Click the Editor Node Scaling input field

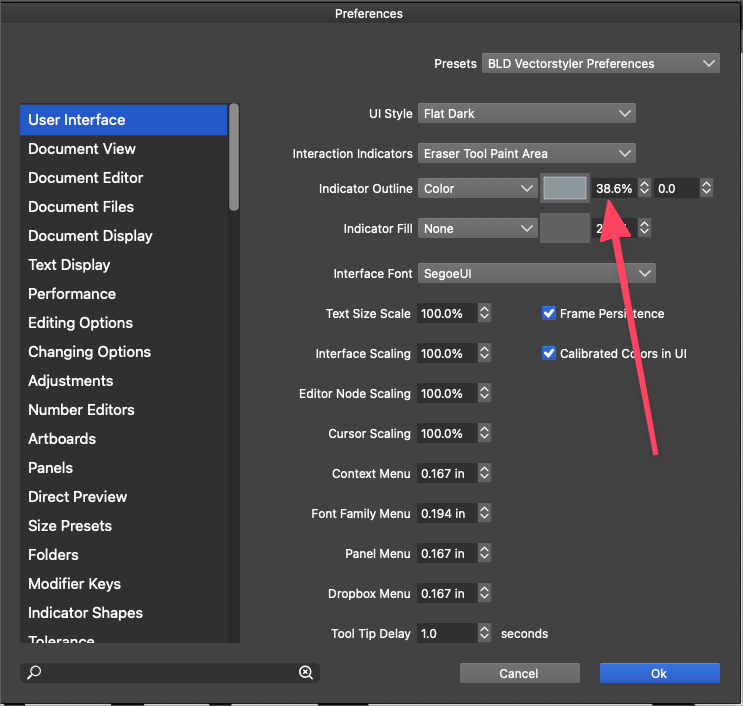click(445, 394)
